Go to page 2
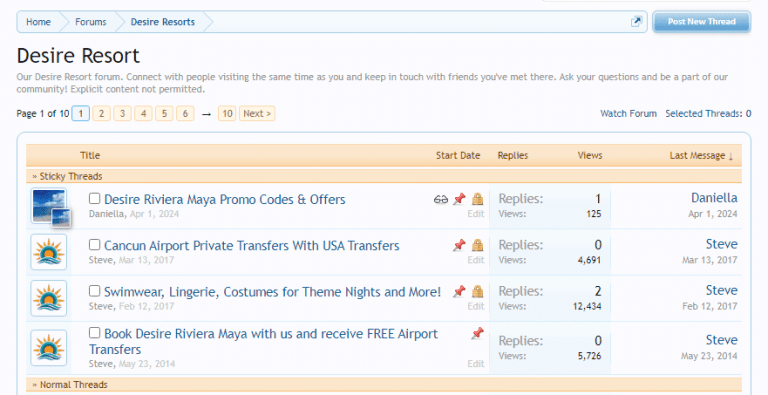The height and width of the screenshot is (395, 768). (101, 114)
